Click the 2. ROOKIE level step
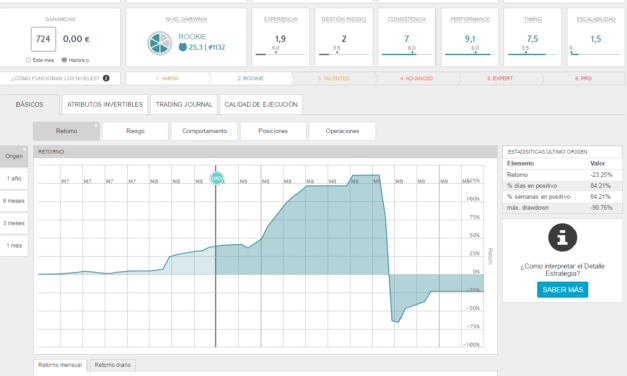The width and height of the screenshot is (627, 376). coord(251,78)
